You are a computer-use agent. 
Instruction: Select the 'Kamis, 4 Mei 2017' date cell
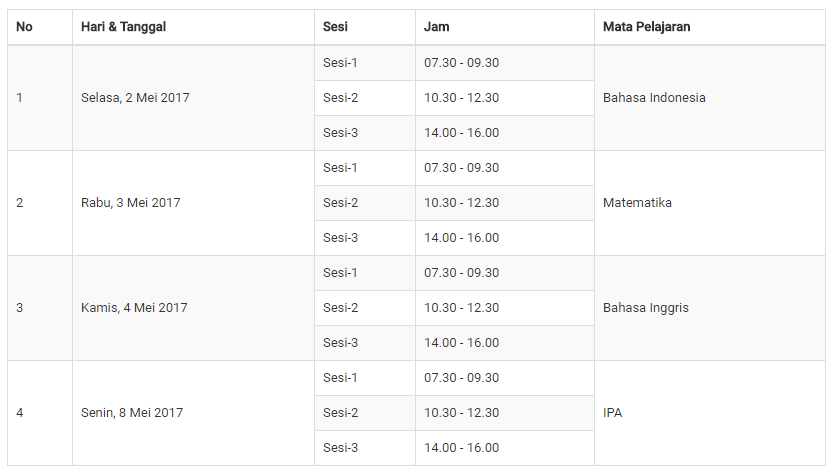point(193,308)
